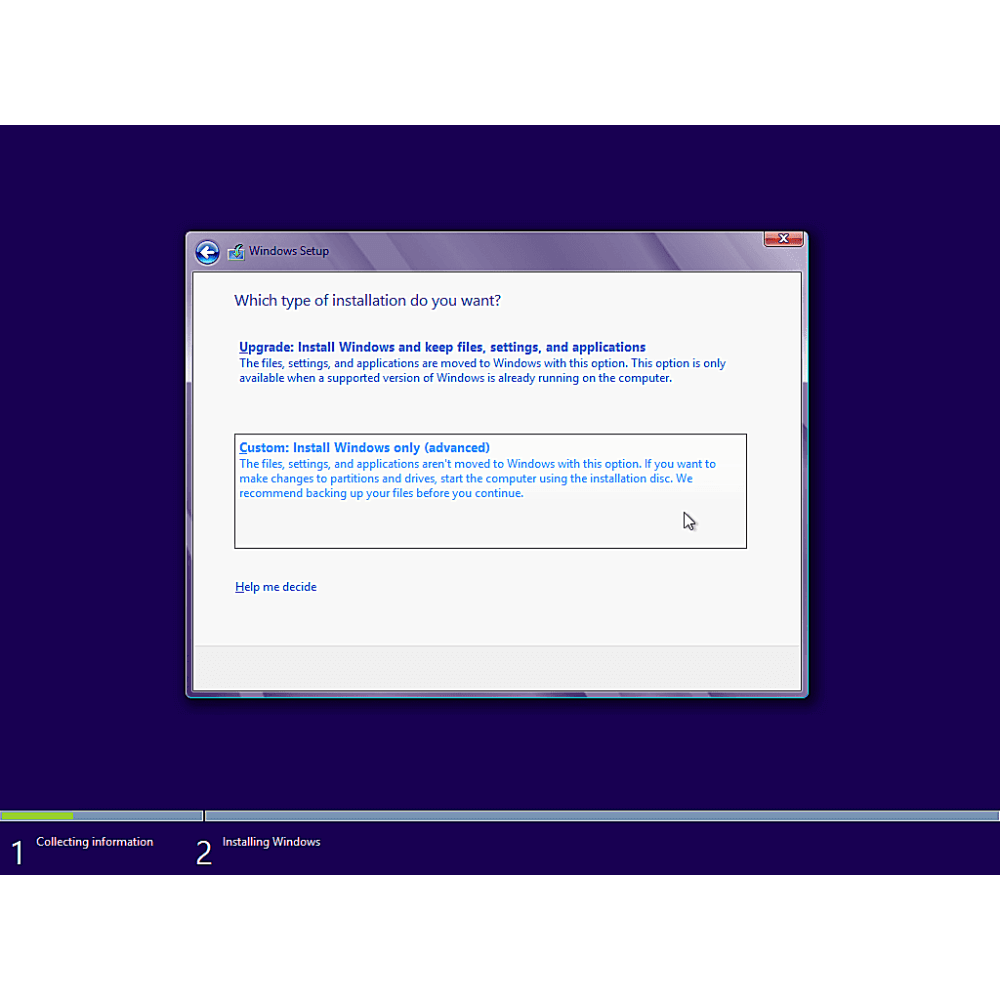1000x1000 pixels.
Task: Click the Windows Setup title text
Action: pos(288,251)
